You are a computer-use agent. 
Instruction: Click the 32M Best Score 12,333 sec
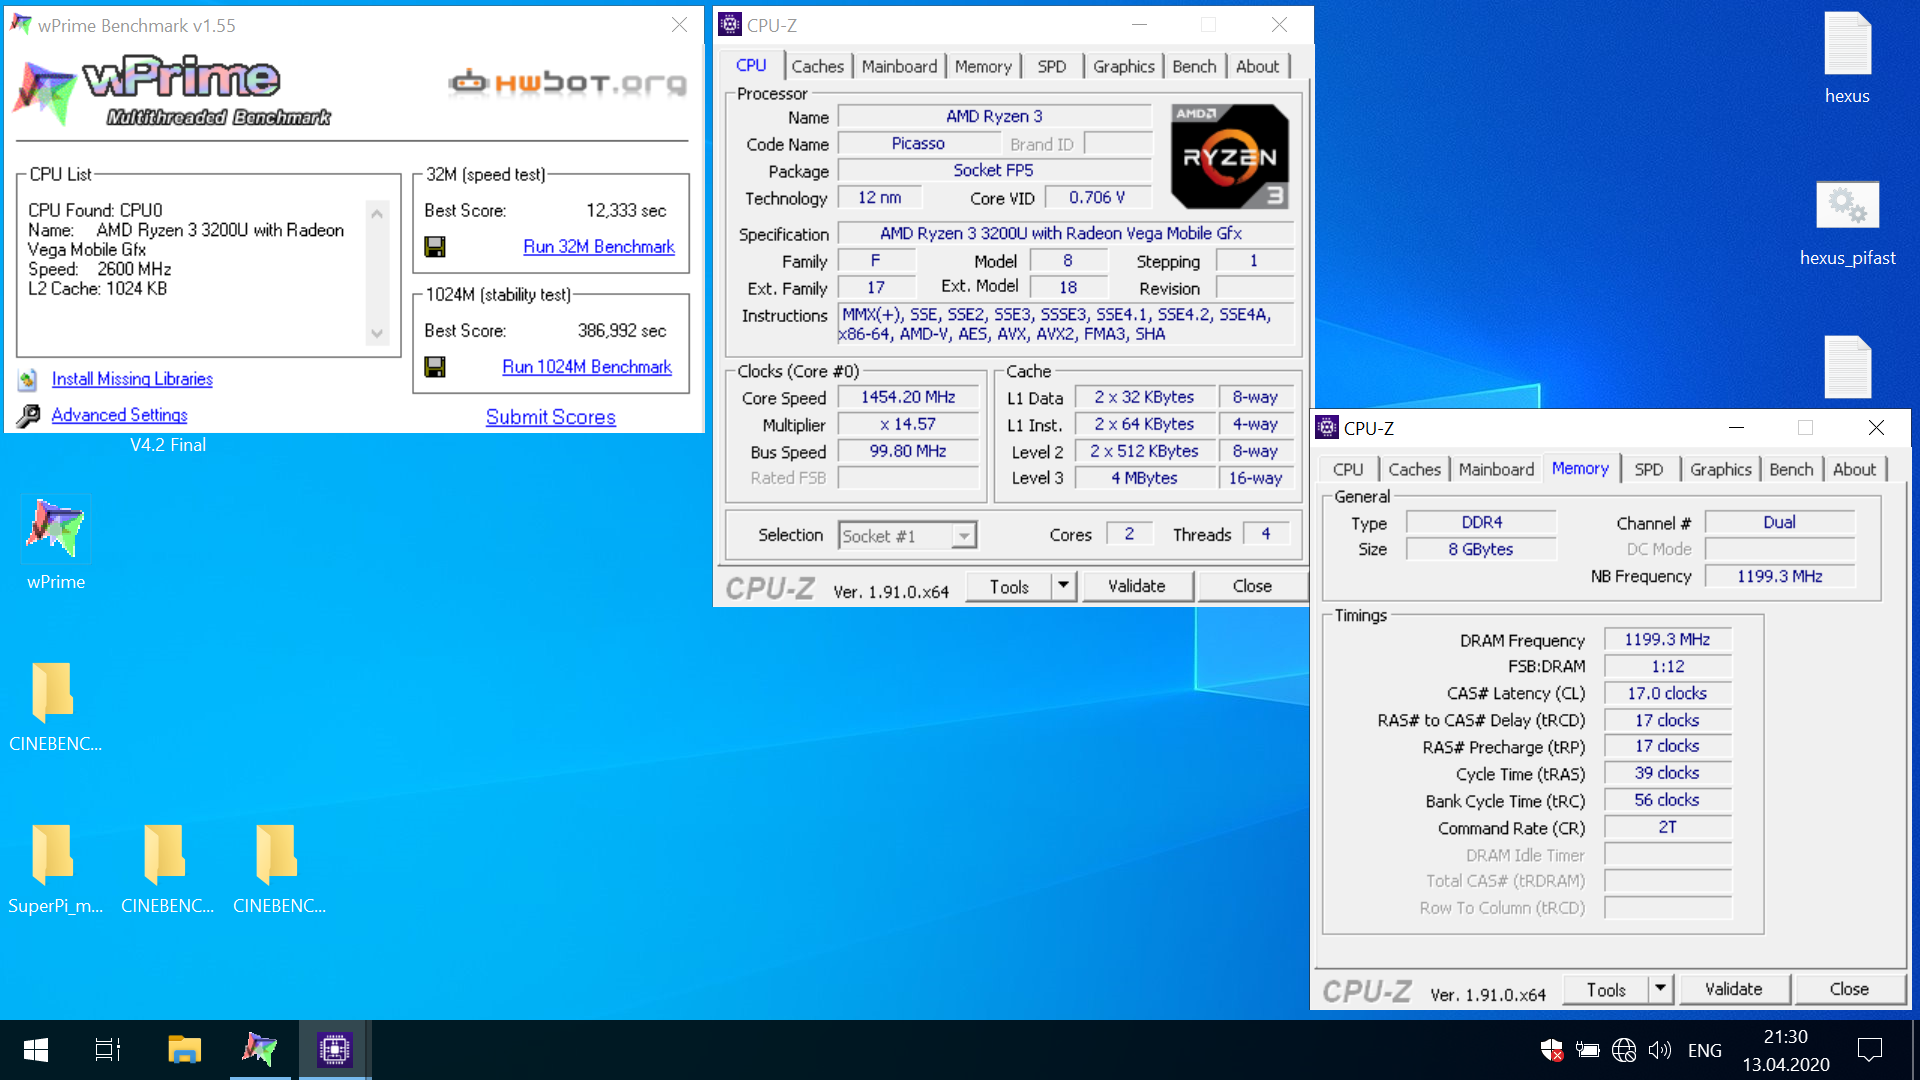click(x=626, y=211)
